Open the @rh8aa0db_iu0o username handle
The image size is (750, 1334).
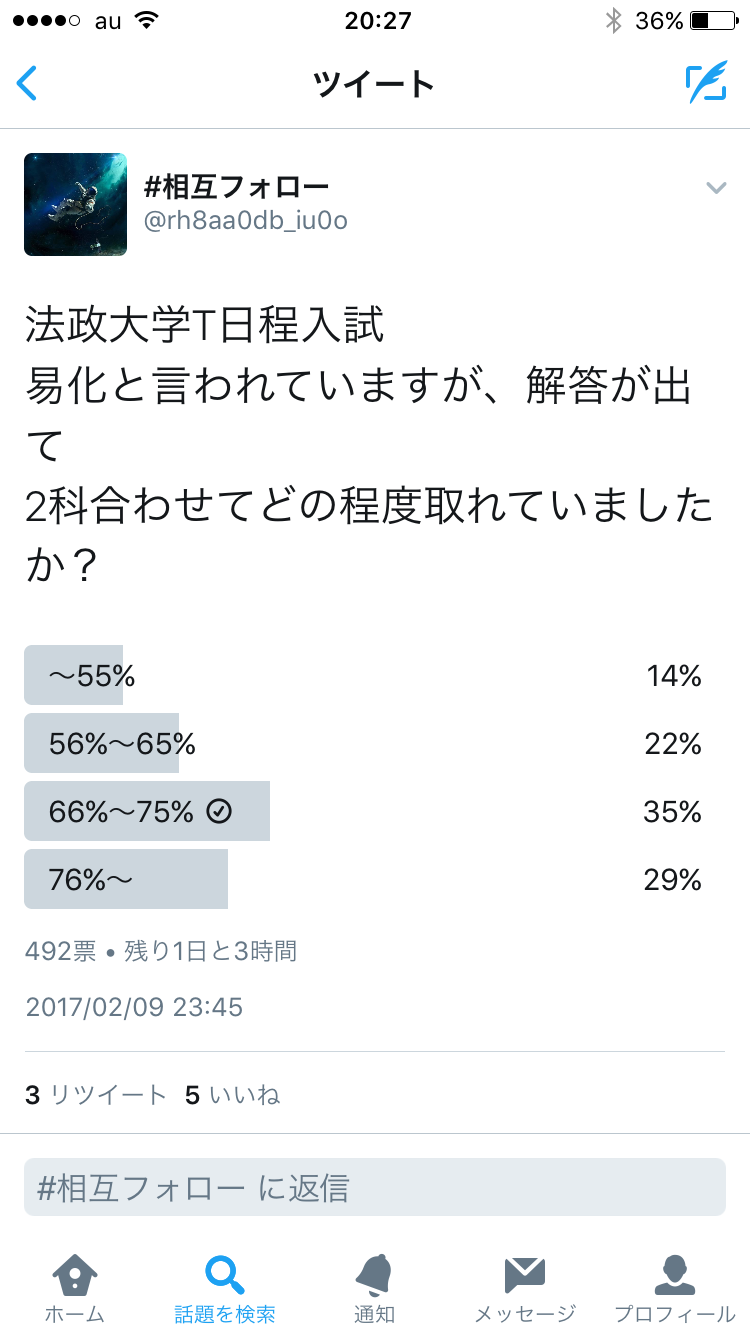pos(246,221)
